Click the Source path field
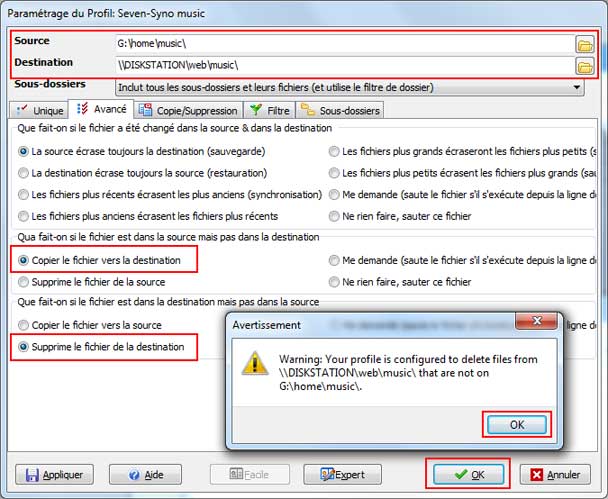Image resolution: width=608 pixels, height=499 pixels. (344, 44)
